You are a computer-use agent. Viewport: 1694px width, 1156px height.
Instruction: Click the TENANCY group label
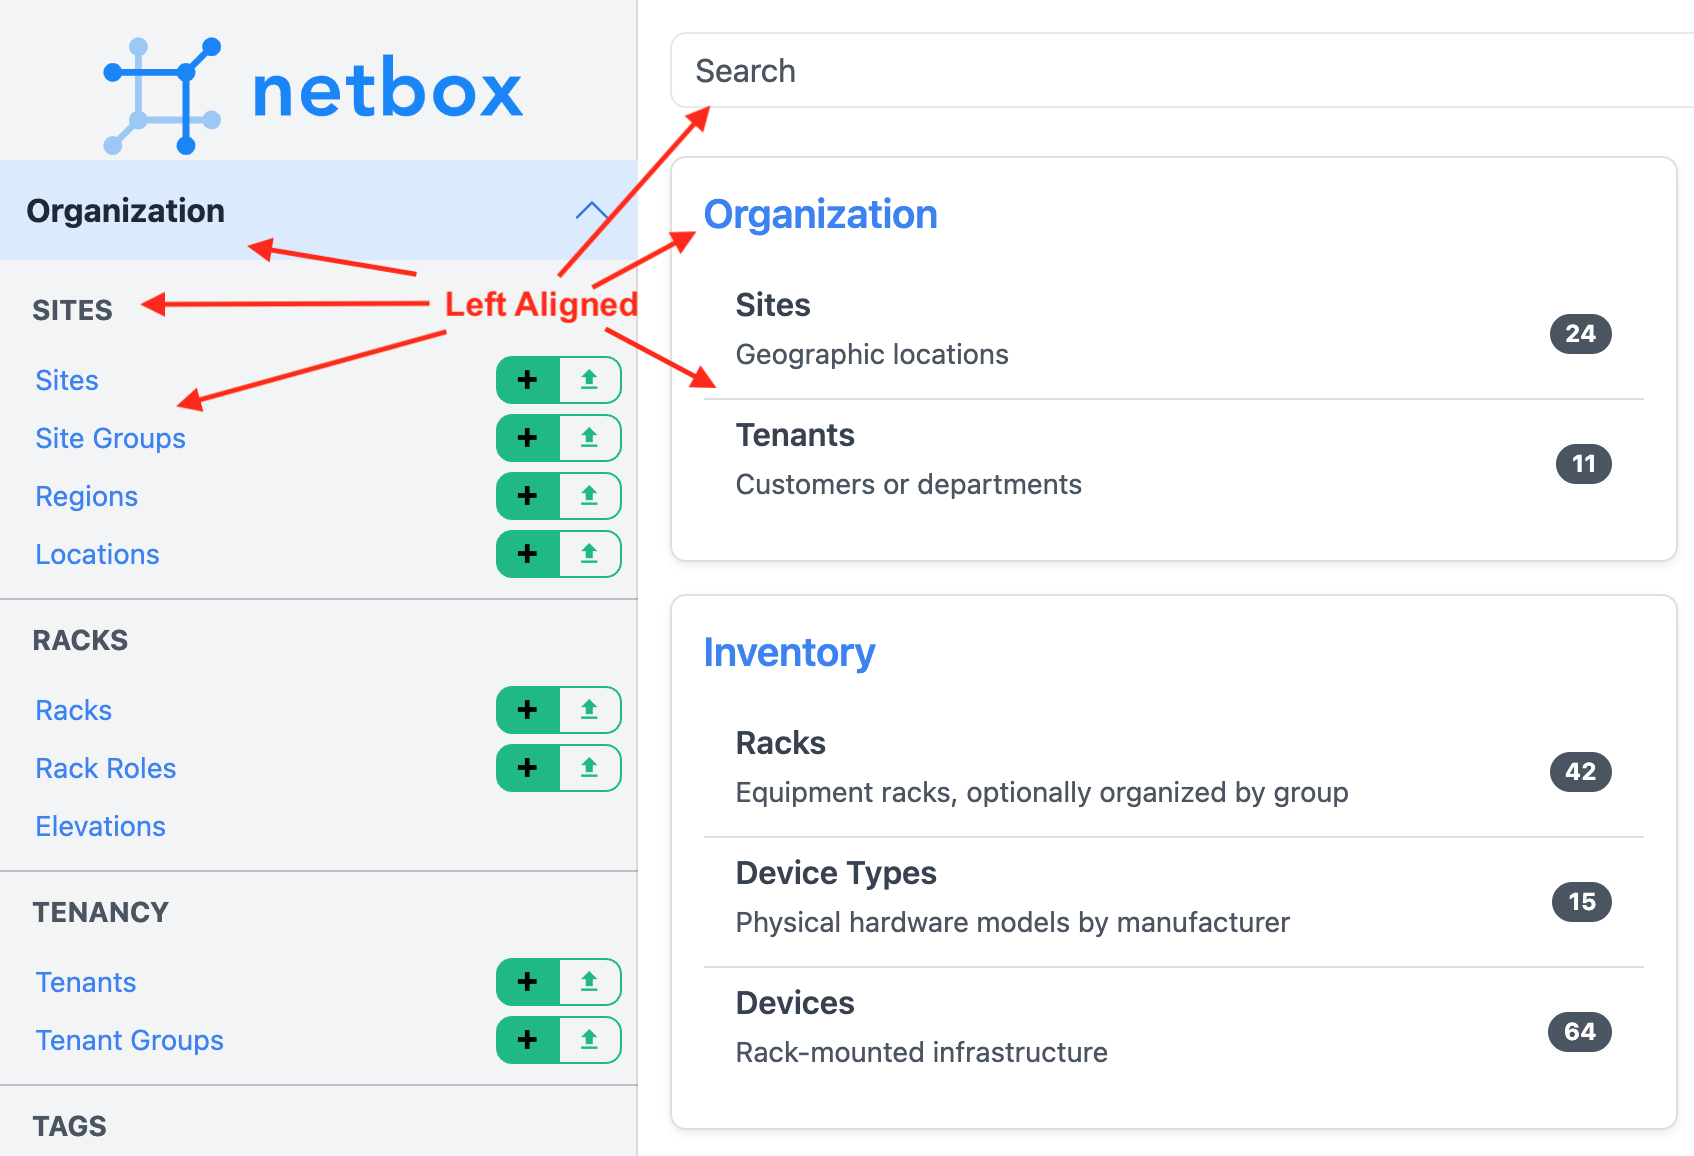coord(100,912)
